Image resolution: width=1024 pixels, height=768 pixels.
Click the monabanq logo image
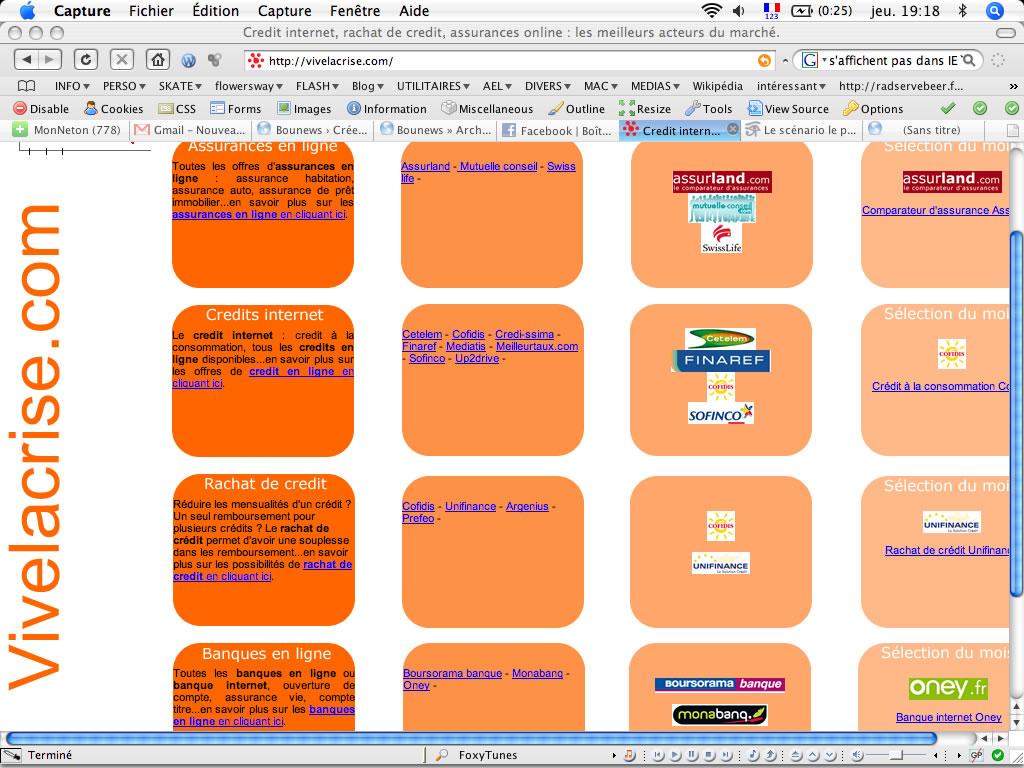coord(720,715)
